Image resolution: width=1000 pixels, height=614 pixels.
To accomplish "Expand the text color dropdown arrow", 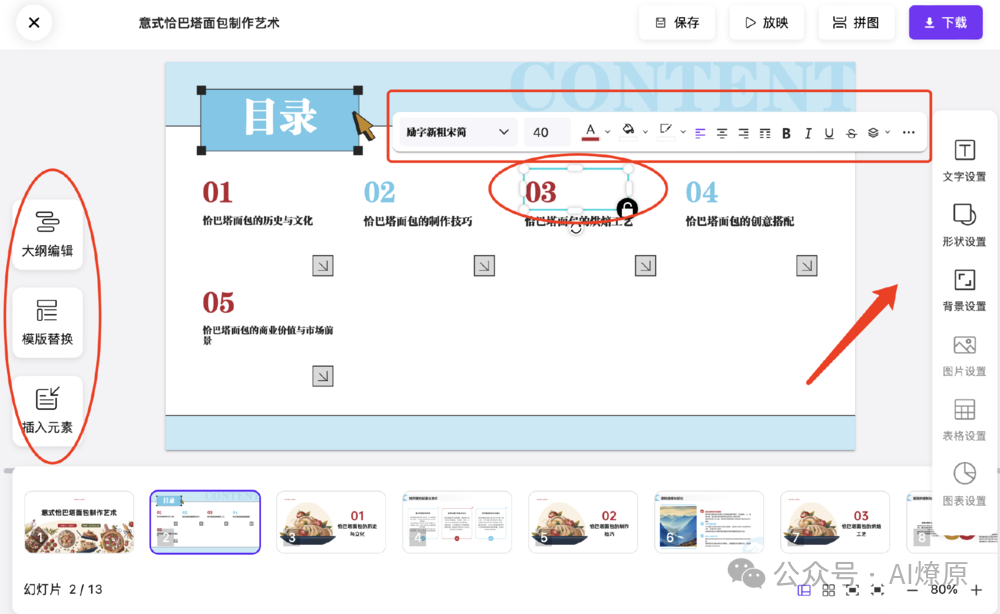I will 606,132.
